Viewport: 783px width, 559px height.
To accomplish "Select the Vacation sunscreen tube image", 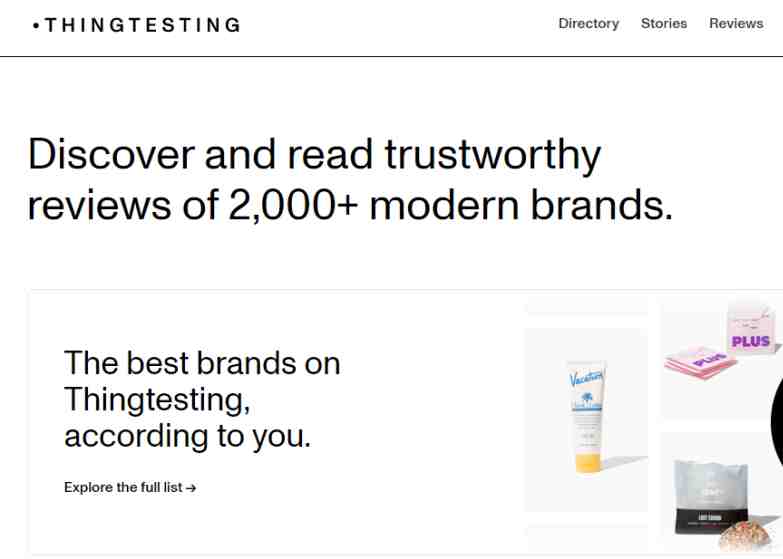I will (586, 420).
